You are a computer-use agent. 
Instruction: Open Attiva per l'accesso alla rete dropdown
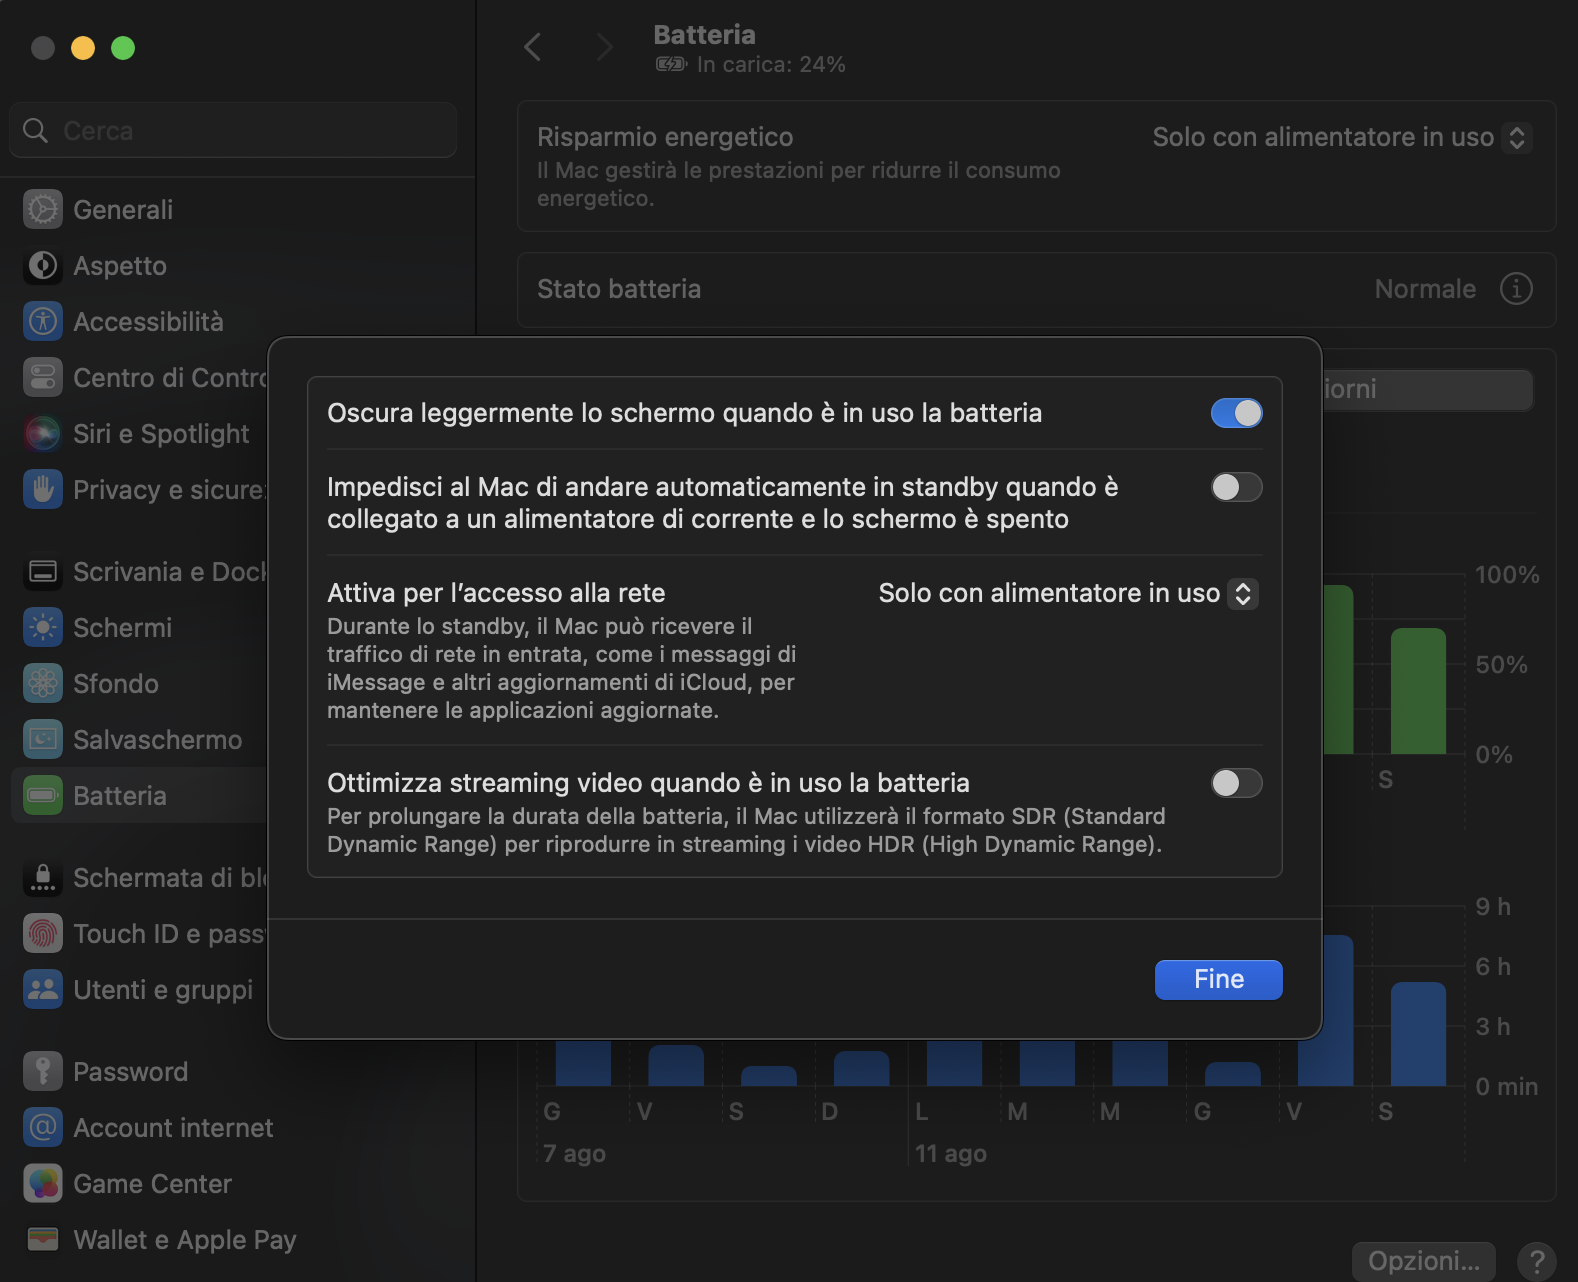pyautogui.click(x=1068, y=593)
